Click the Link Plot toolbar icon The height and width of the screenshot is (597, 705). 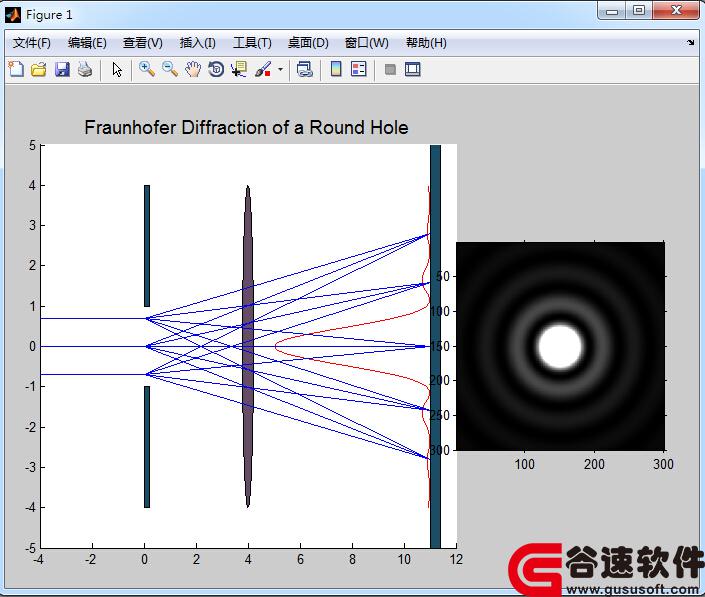(305, 69)
